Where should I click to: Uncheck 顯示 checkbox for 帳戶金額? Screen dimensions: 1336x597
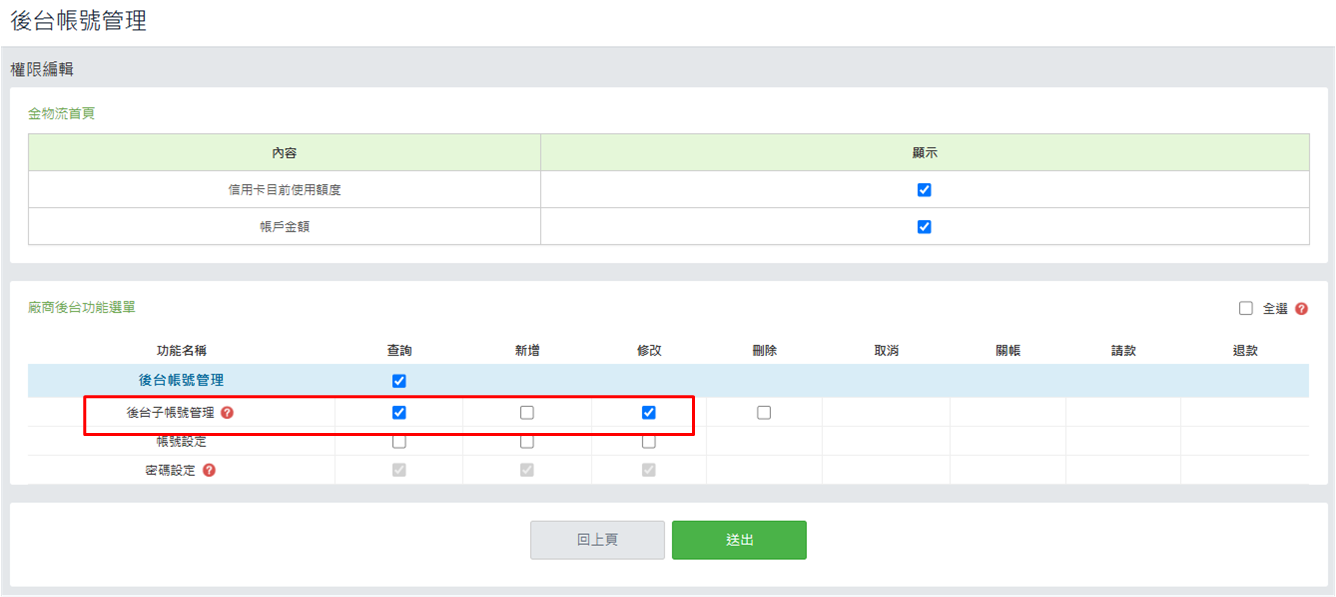click(x=924, y=227)
